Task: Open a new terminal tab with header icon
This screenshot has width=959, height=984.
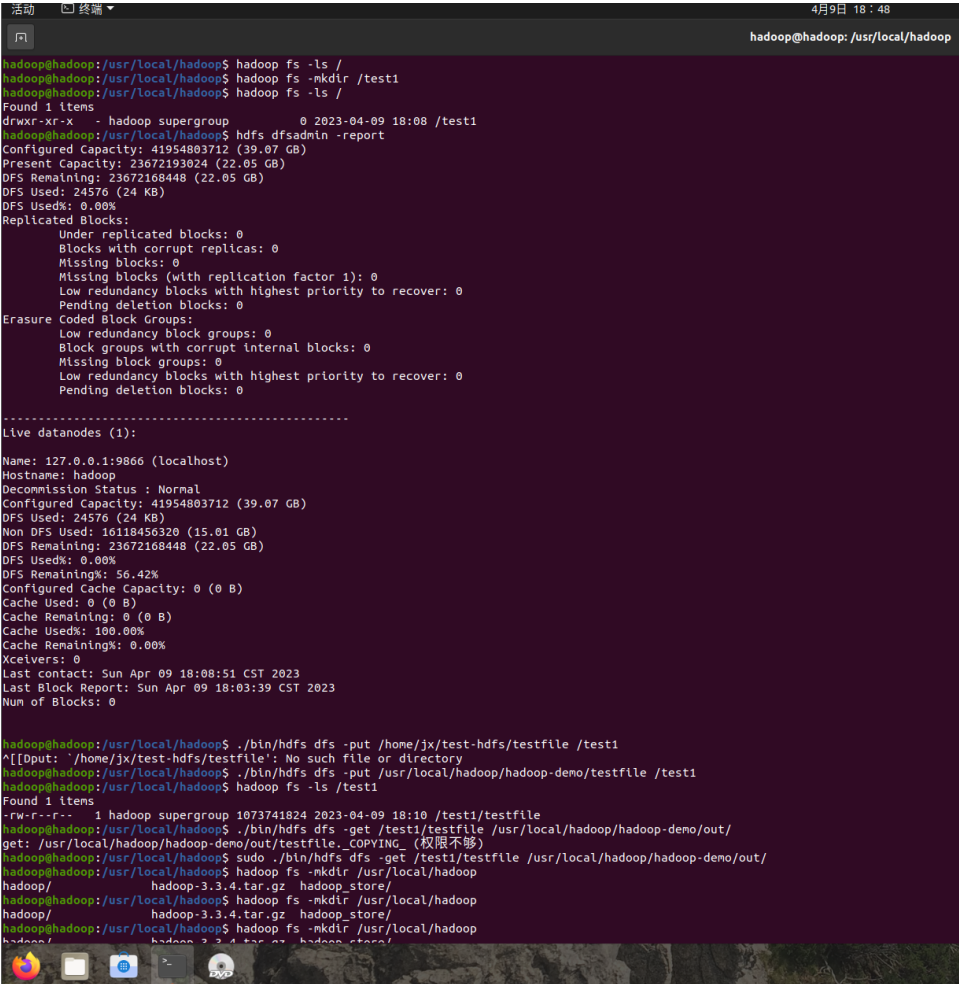Action: pos(20,38)
